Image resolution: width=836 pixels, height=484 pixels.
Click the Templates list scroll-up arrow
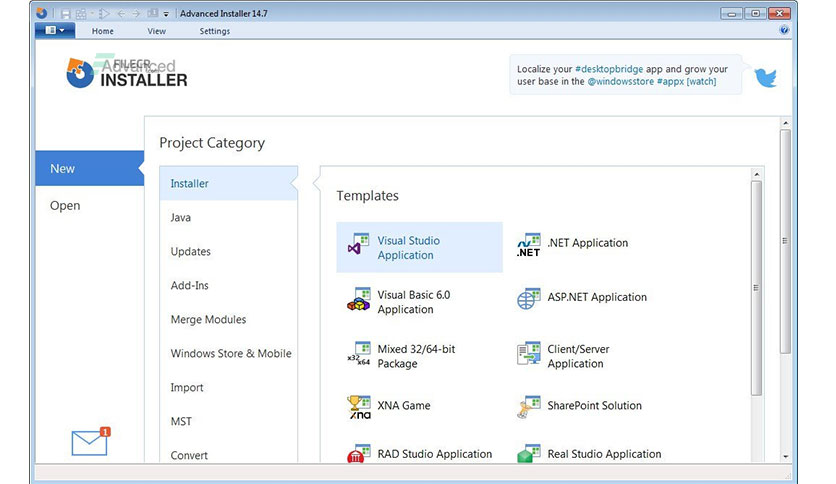757,174
